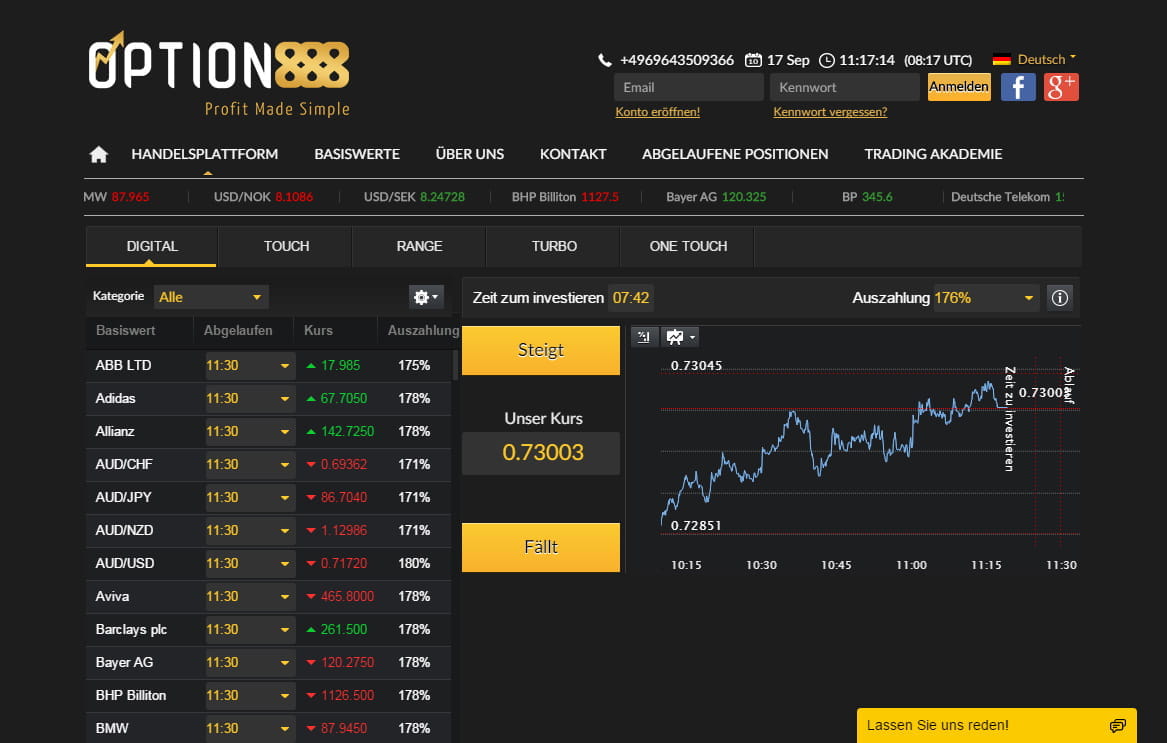Open expiry dropdown for AUD/CHF
The width and height of the screenshot is (1167, 743).
tap(250, 465)
